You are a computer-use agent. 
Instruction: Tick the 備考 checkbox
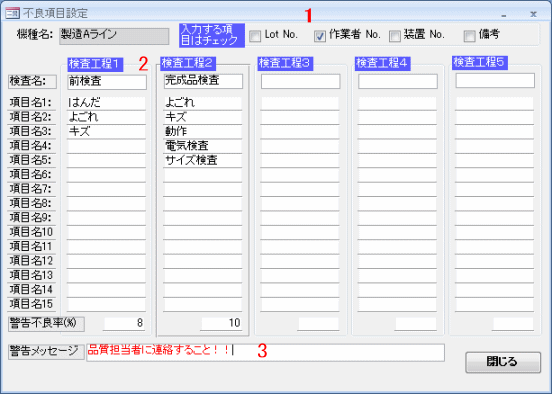click(x=469, y=36)
